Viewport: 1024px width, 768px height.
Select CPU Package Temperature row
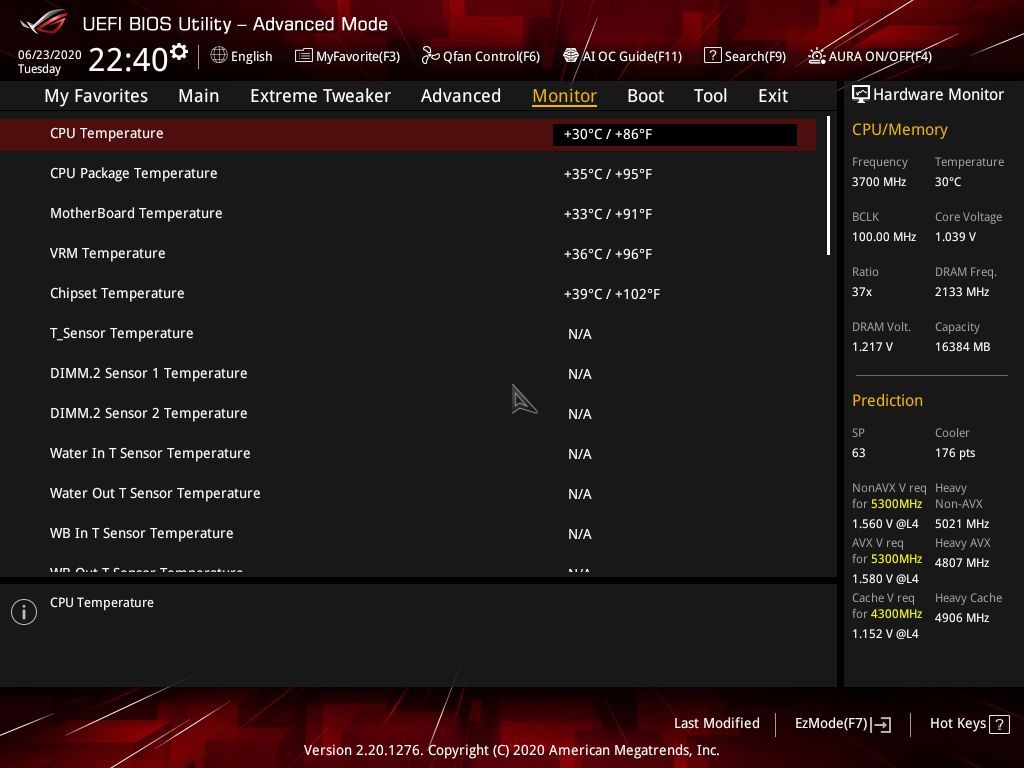pyautogui.click(x=408, y=174)
